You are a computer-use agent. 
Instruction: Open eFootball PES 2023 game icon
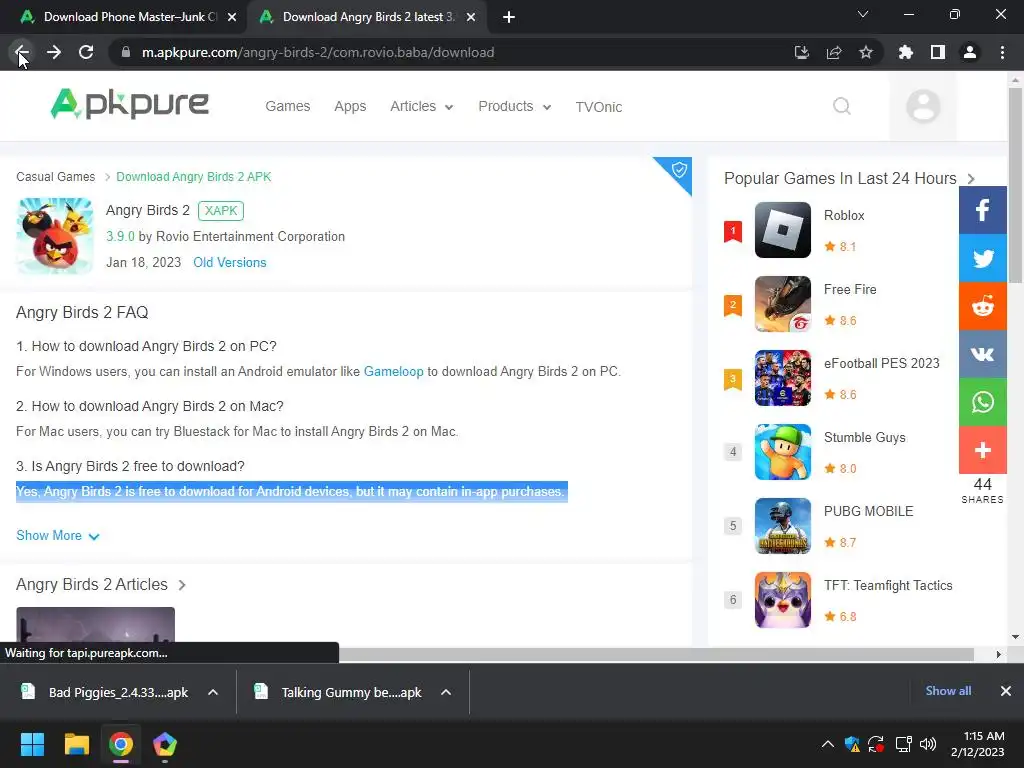782,377
